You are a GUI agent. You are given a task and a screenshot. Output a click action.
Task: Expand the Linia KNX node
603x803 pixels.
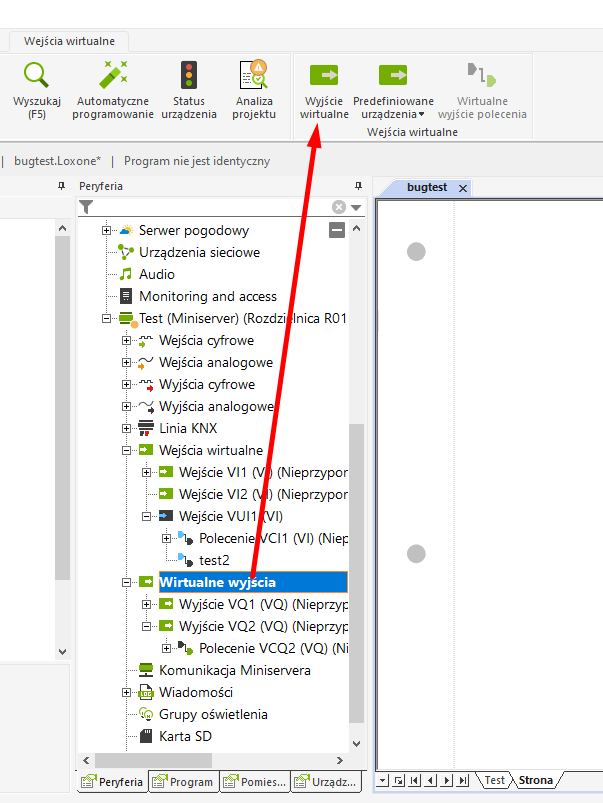(x=127, y=429)
